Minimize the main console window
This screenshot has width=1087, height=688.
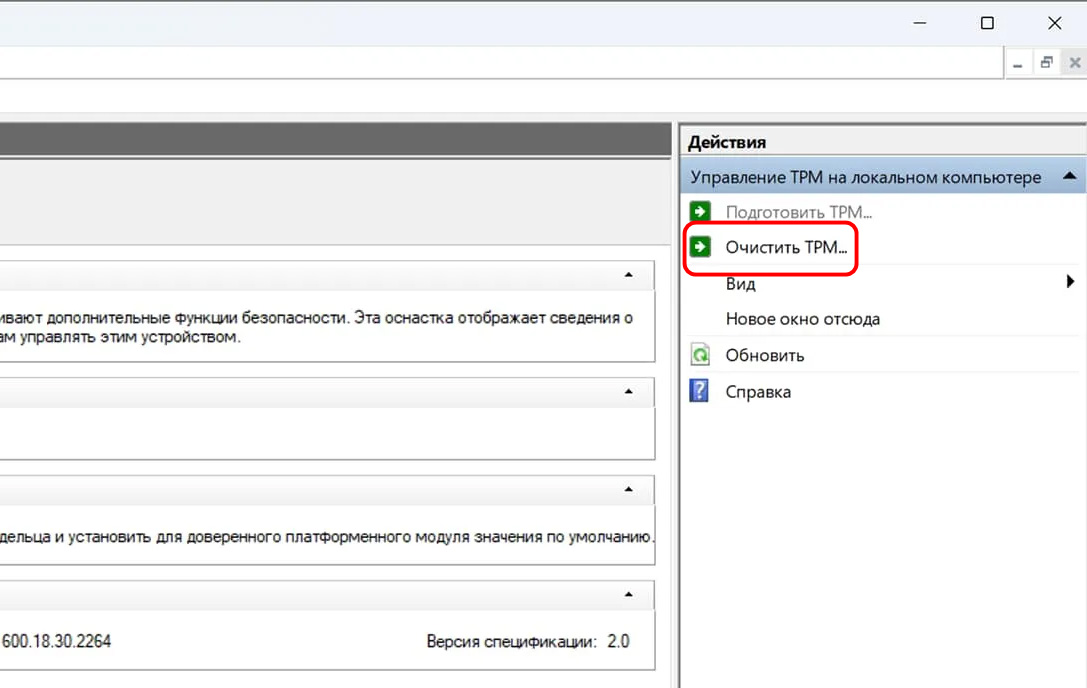click(920, 23)
